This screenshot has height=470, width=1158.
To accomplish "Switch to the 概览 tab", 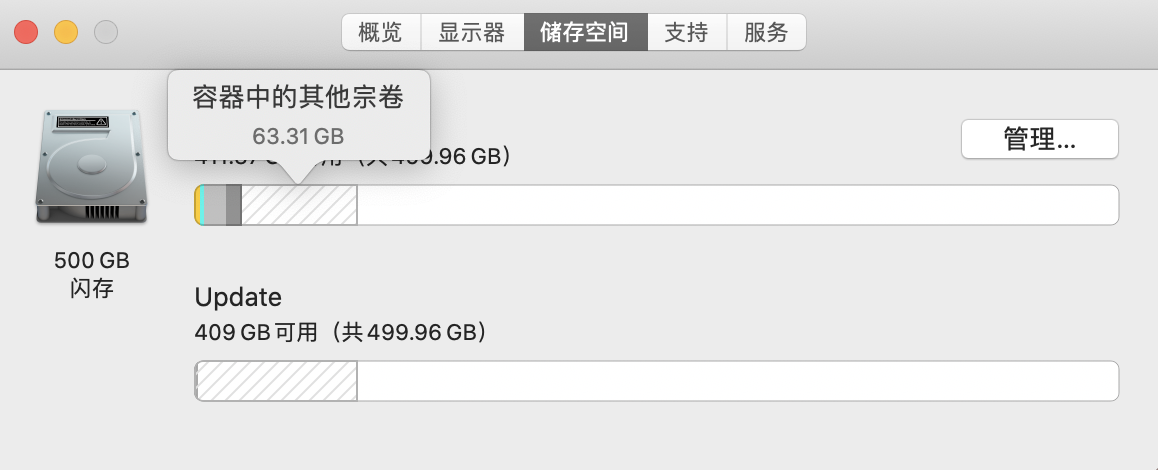I will 380,33.
